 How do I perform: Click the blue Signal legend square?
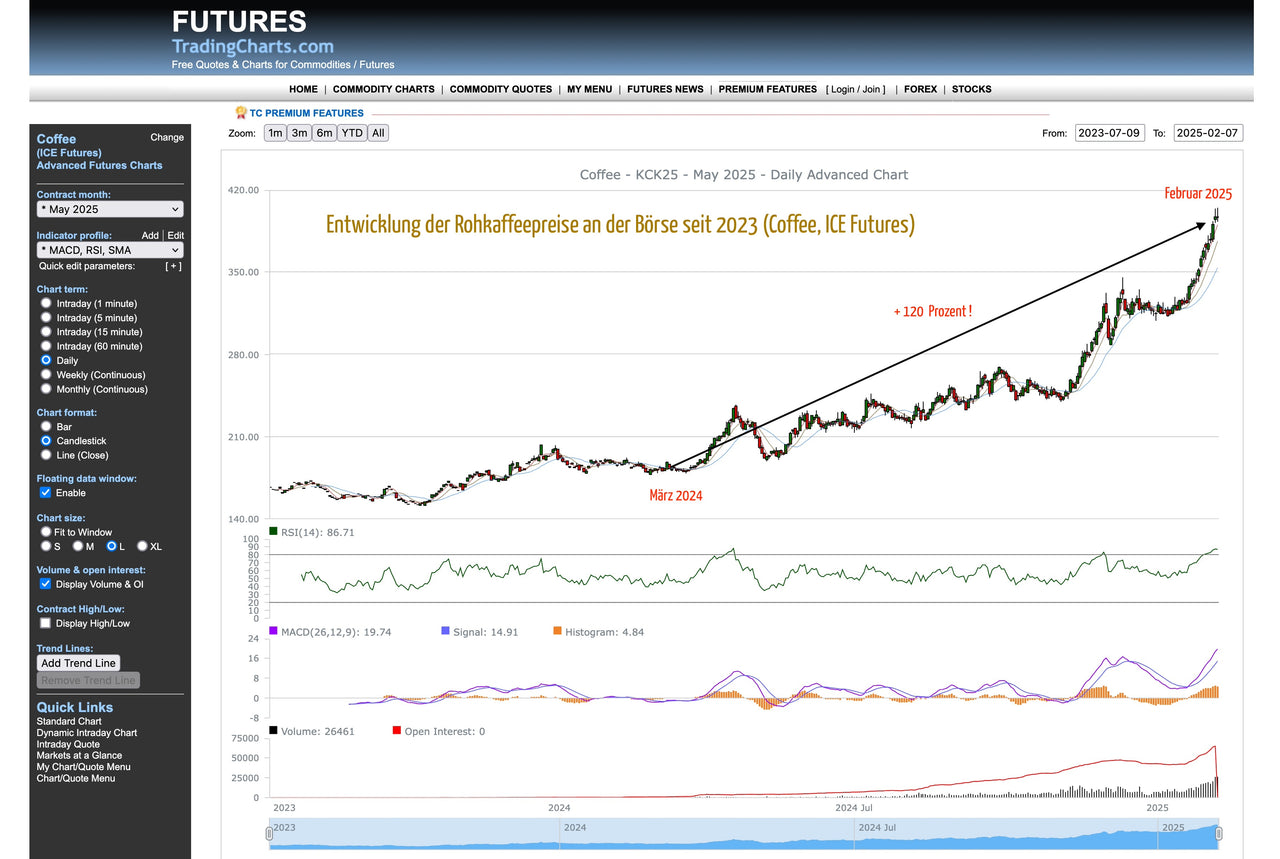click(x=445, y=631)
